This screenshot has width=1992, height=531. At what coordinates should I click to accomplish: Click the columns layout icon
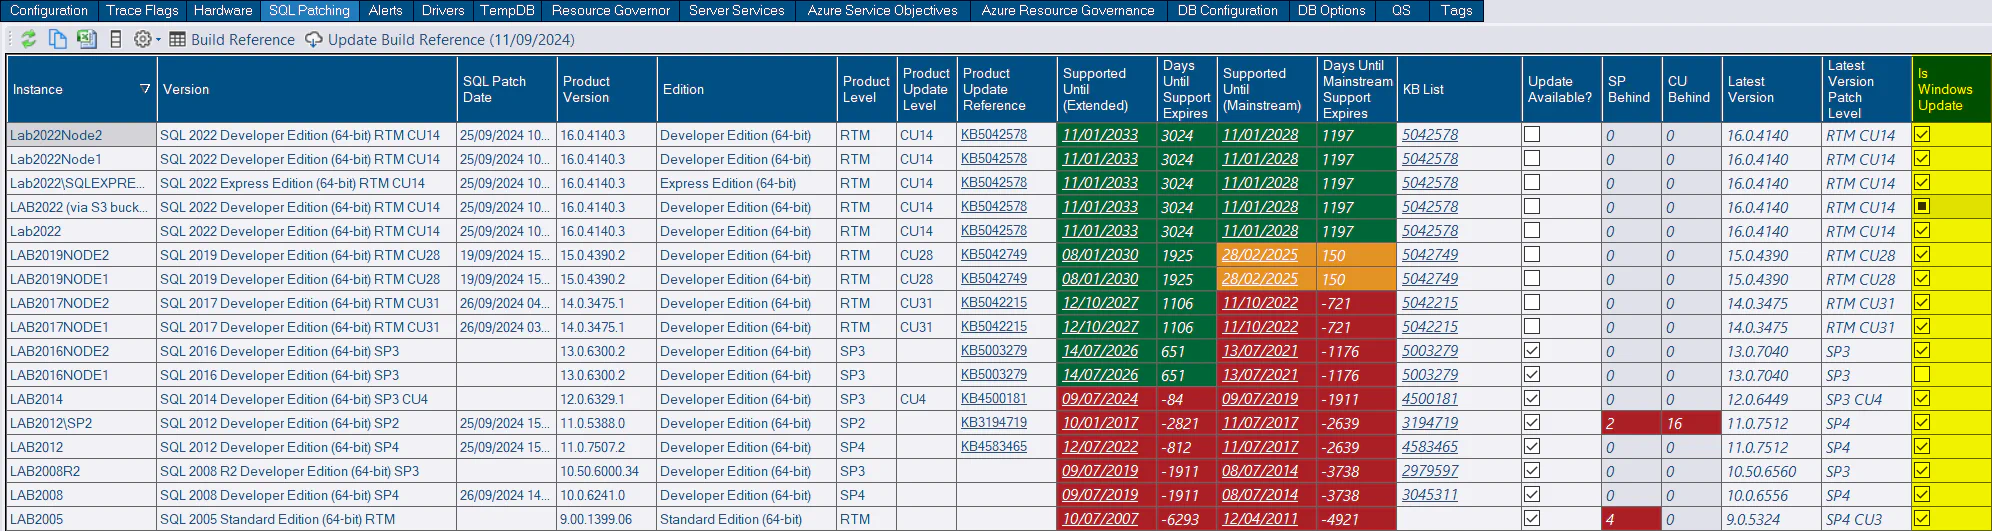click(116, 39)
